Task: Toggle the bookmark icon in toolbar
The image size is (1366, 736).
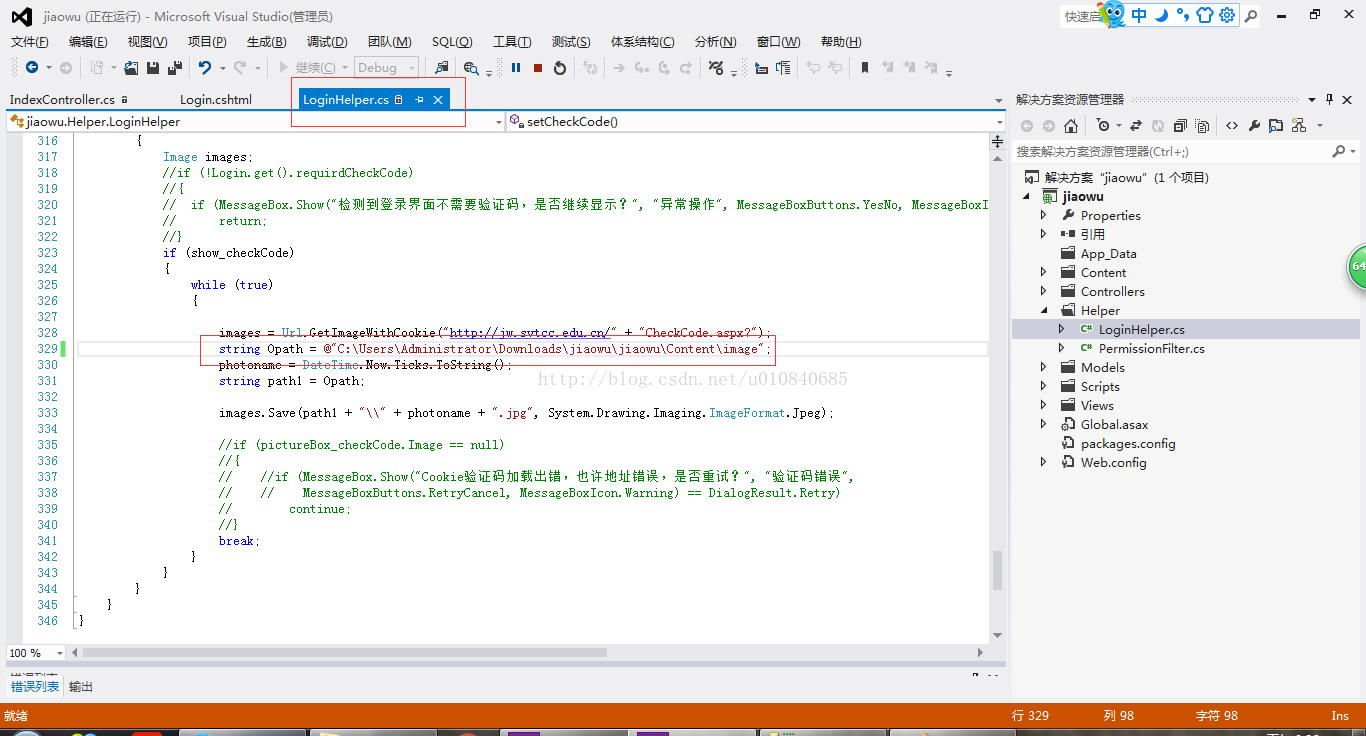Action: (865, 67)
